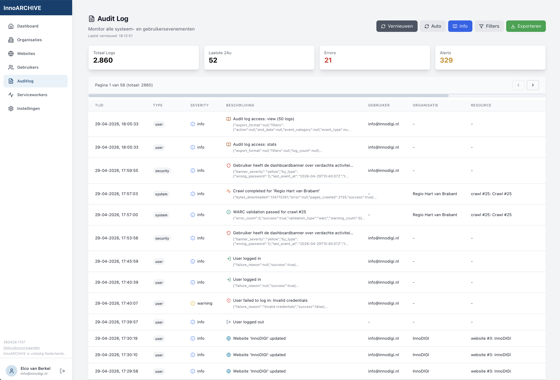Screen dimensions: 560x380
Task: Click the BESCHRIJVING column header
Action: tap(240, 105)
